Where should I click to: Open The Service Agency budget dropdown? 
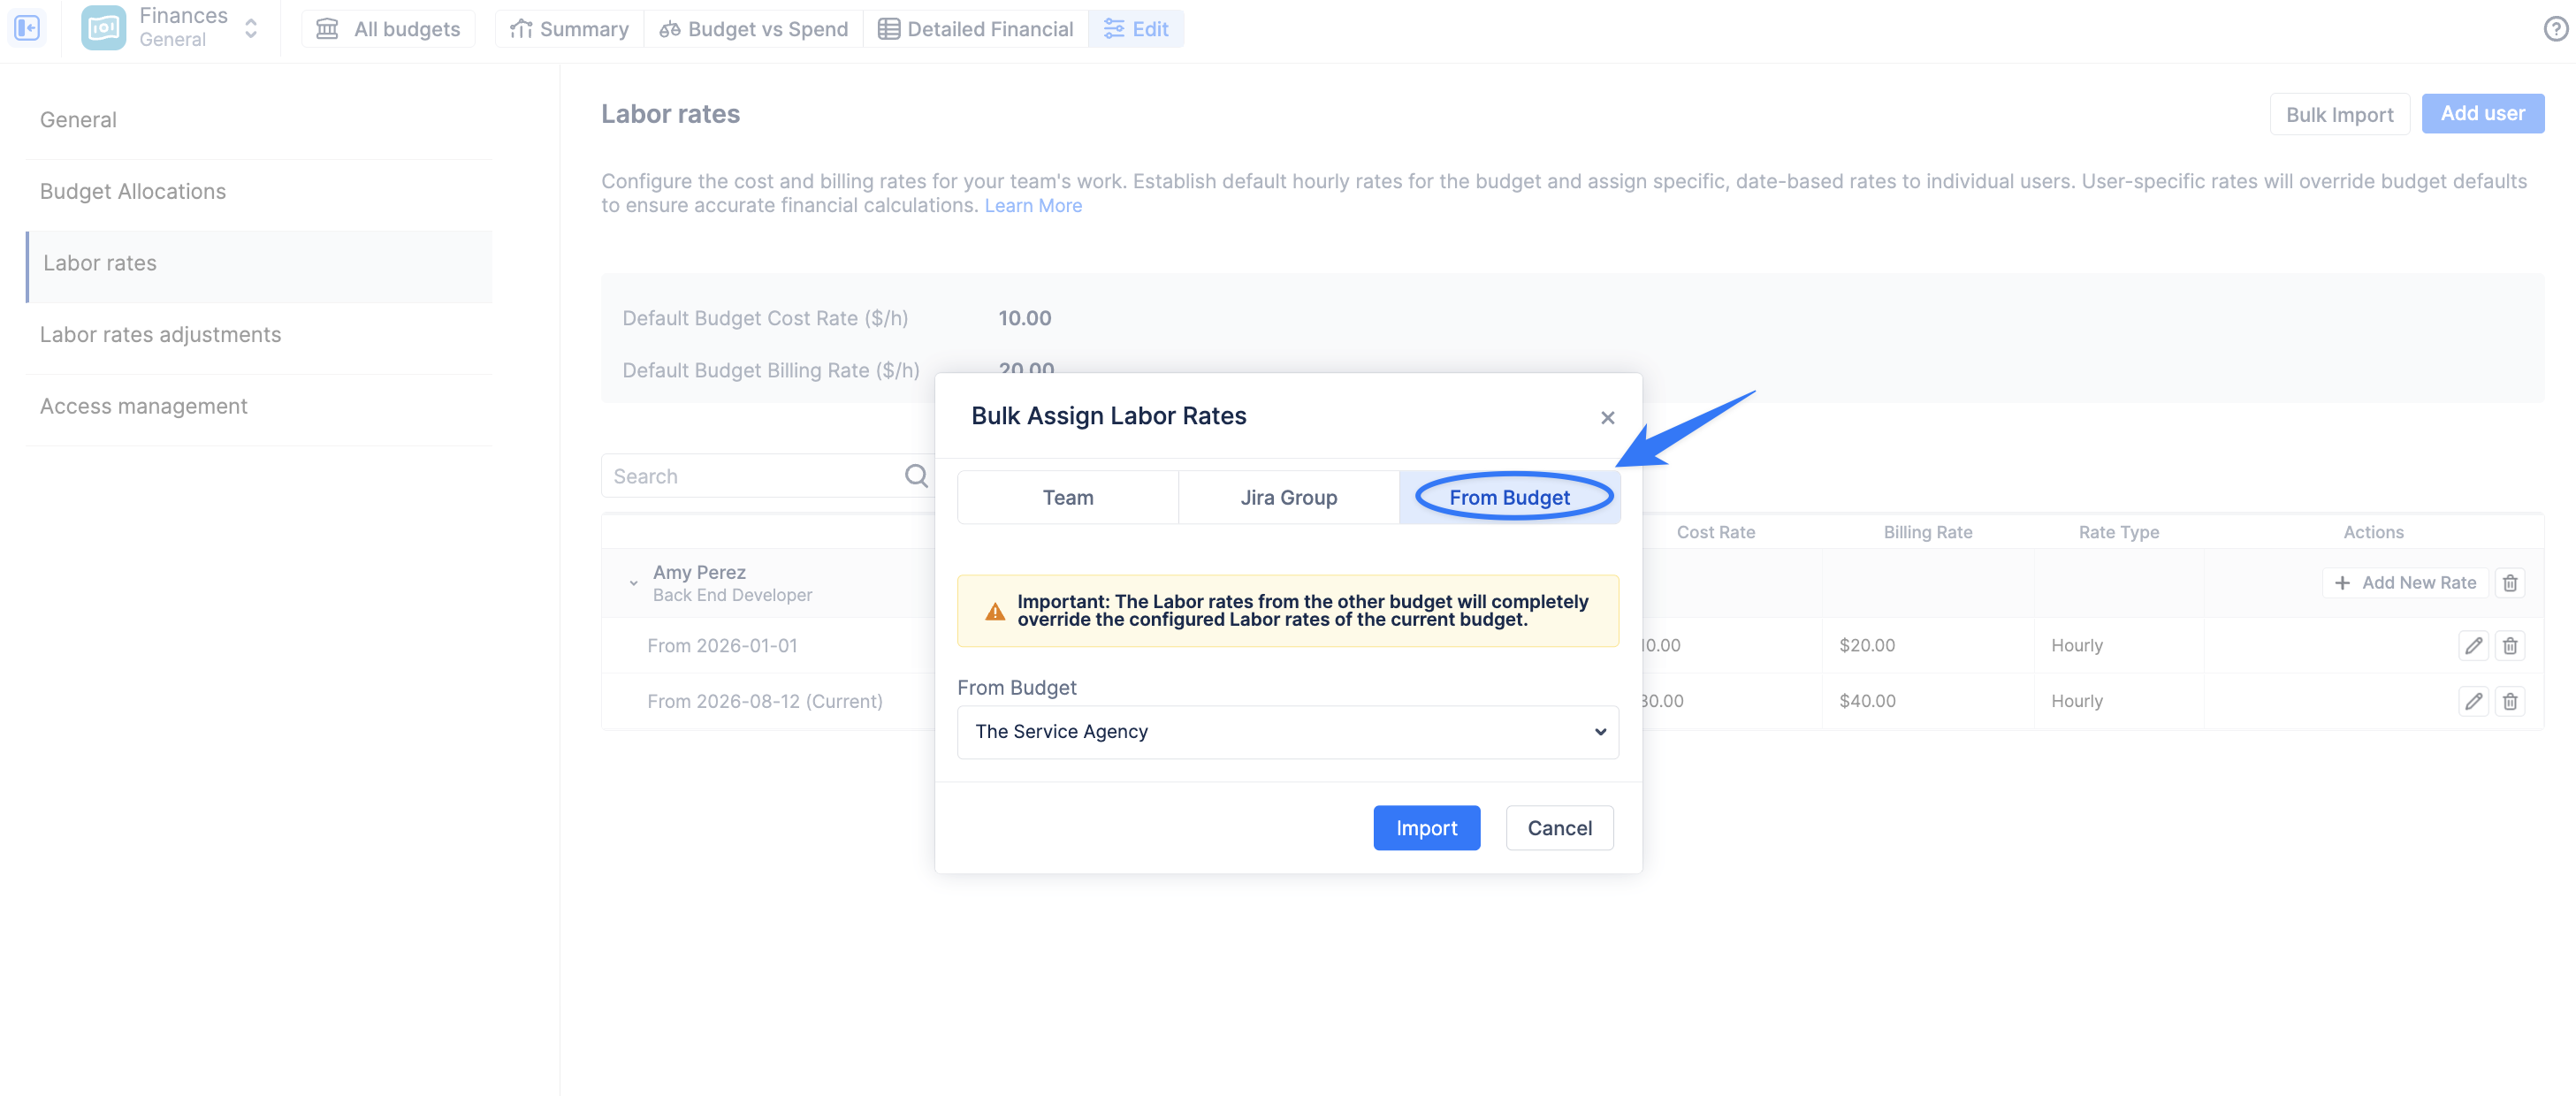[1287, 732]
